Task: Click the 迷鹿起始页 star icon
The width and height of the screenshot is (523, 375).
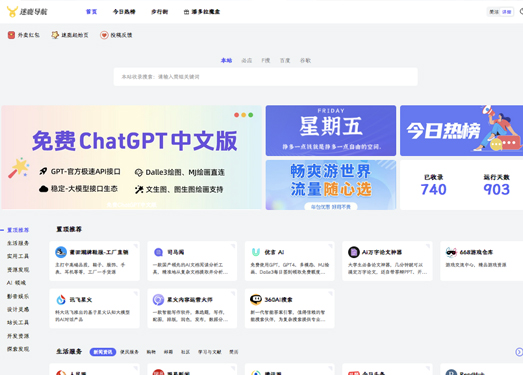Action: click(55, 35)
